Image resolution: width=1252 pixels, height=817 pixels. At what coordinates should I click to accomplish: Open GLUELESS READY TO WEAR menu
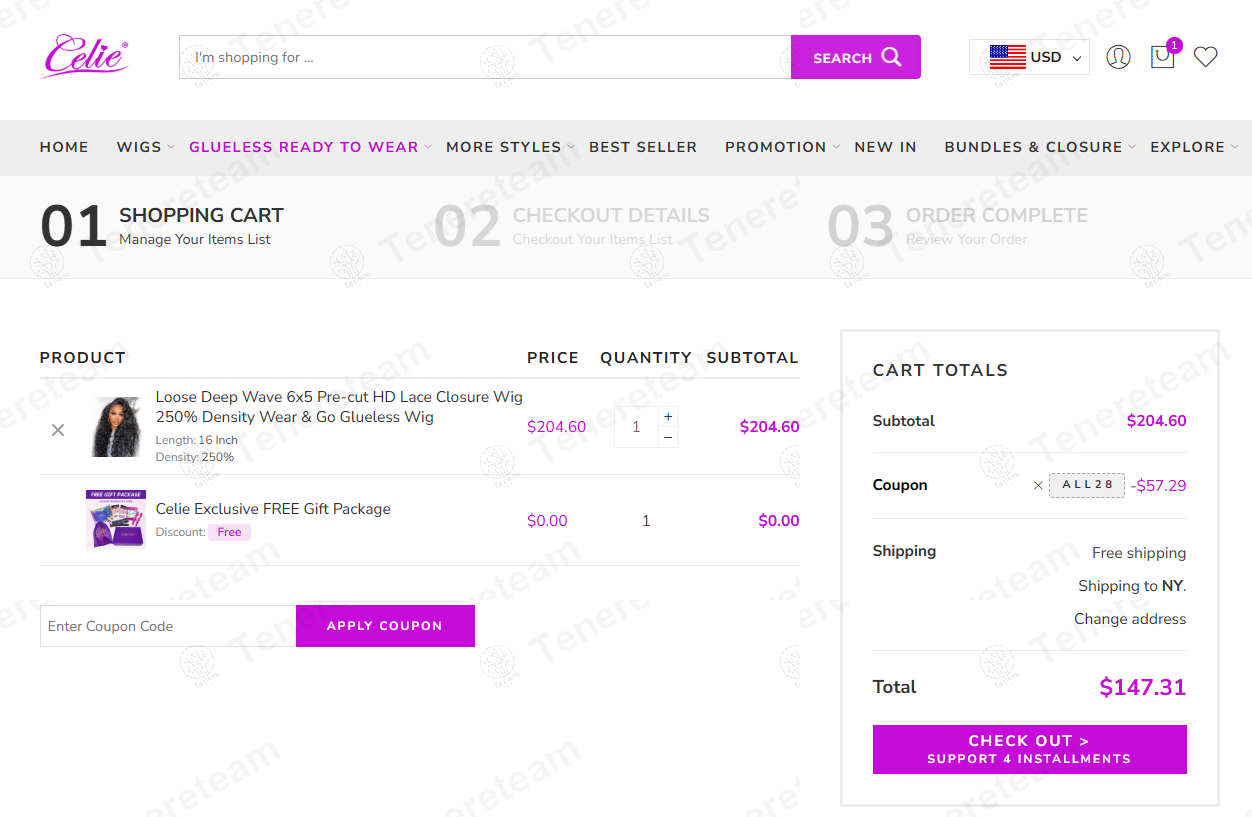pyautogui.click(x=304, y=147)
